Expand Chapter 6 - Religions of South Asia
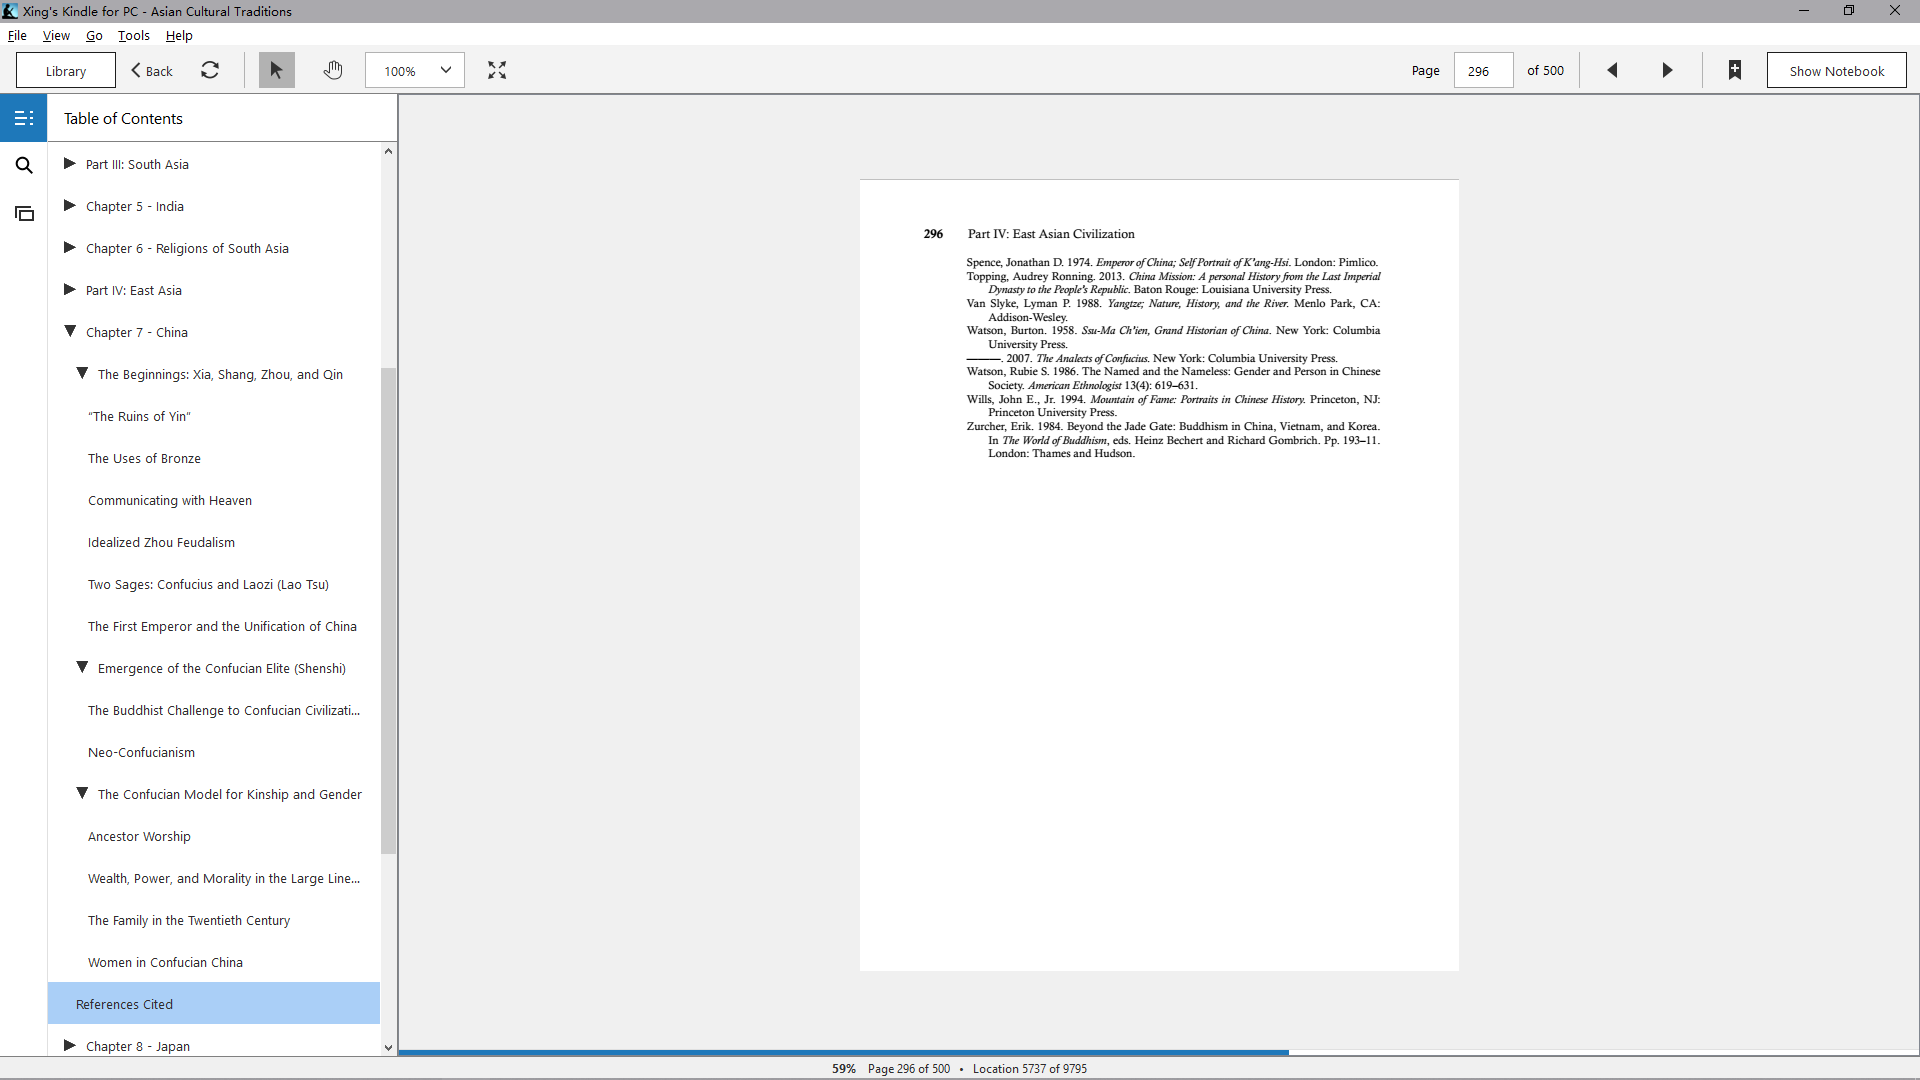The width and height of the screenshot is (1920, 1080). [70, 247]
